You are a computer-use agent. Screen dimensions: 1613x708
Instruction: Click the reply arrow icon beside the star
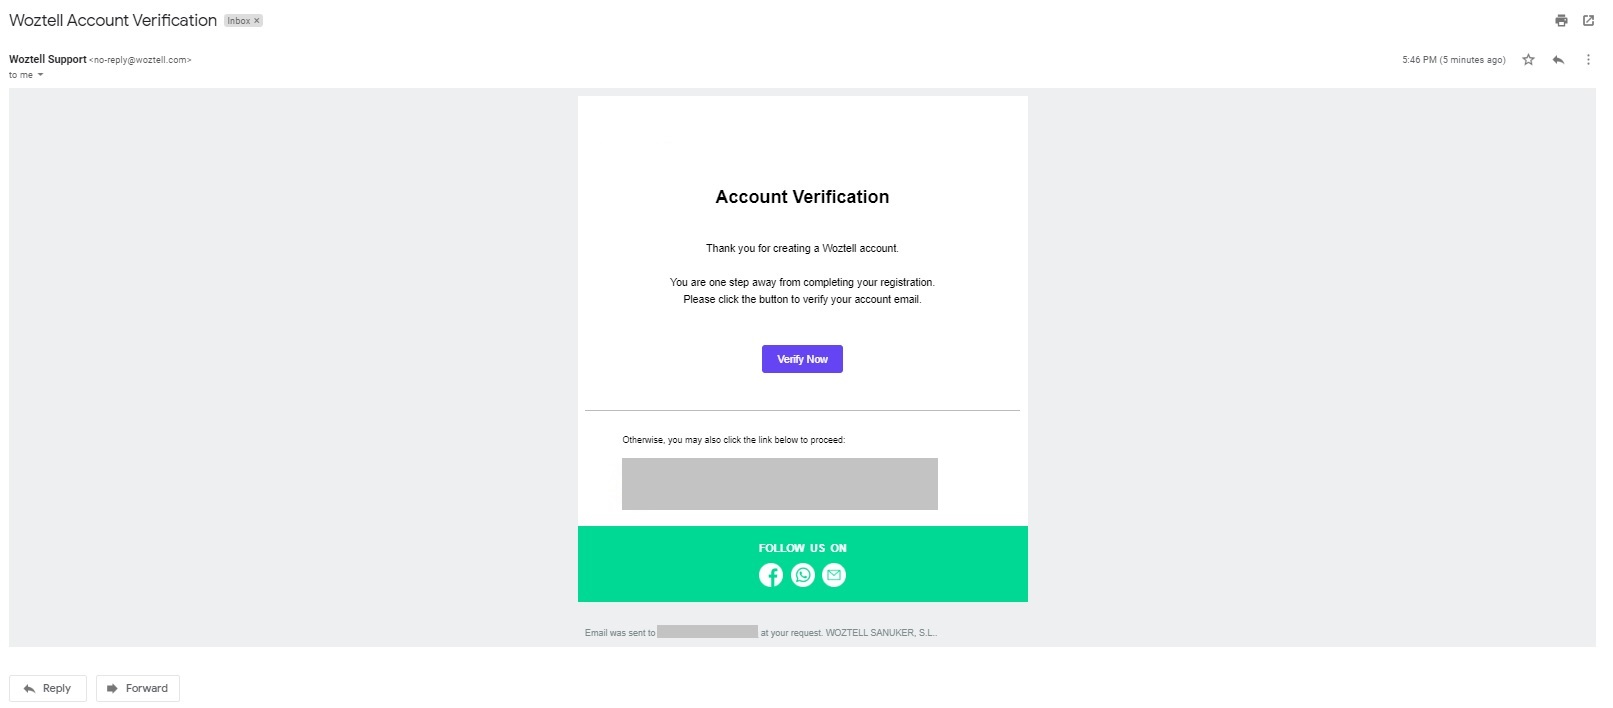(1558, 60)
